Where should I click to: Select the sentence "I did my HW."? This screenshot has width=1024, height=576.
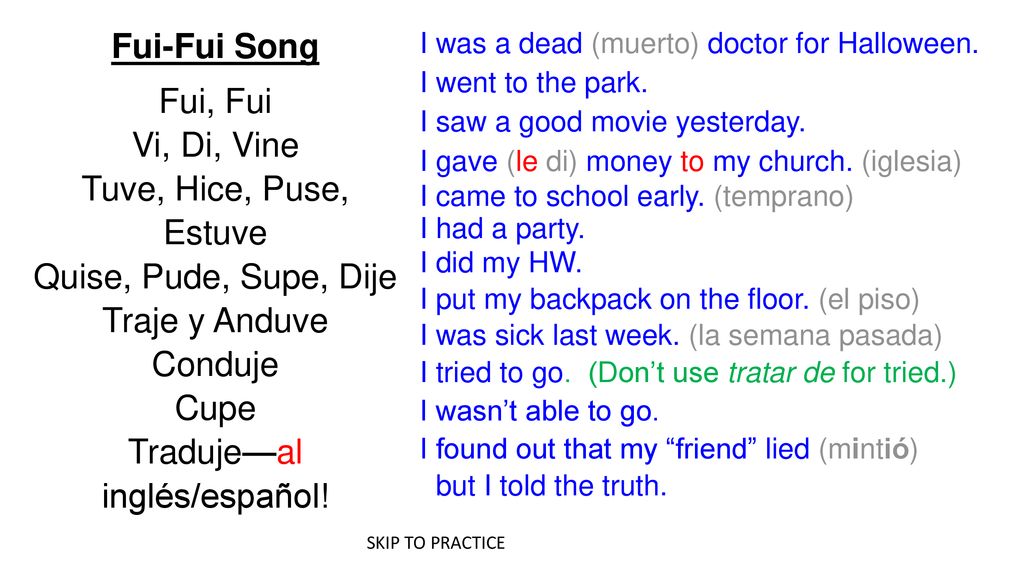pyautogui.click(x=501, y=263)
